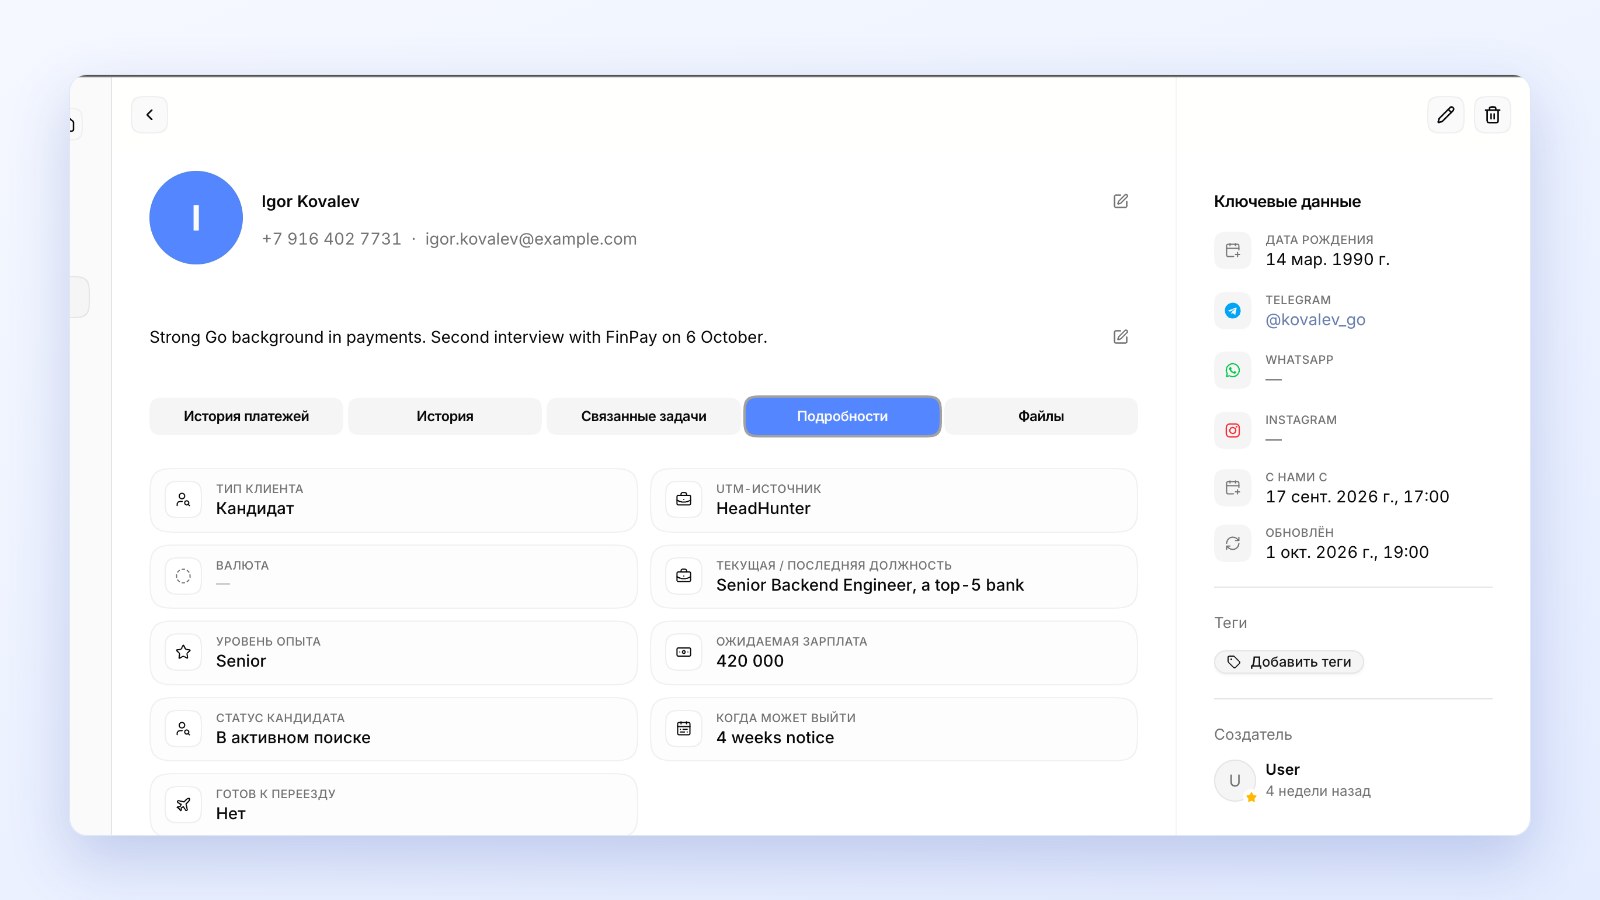Click the calendar icon beside Дата рождения

click(1233, 250)
